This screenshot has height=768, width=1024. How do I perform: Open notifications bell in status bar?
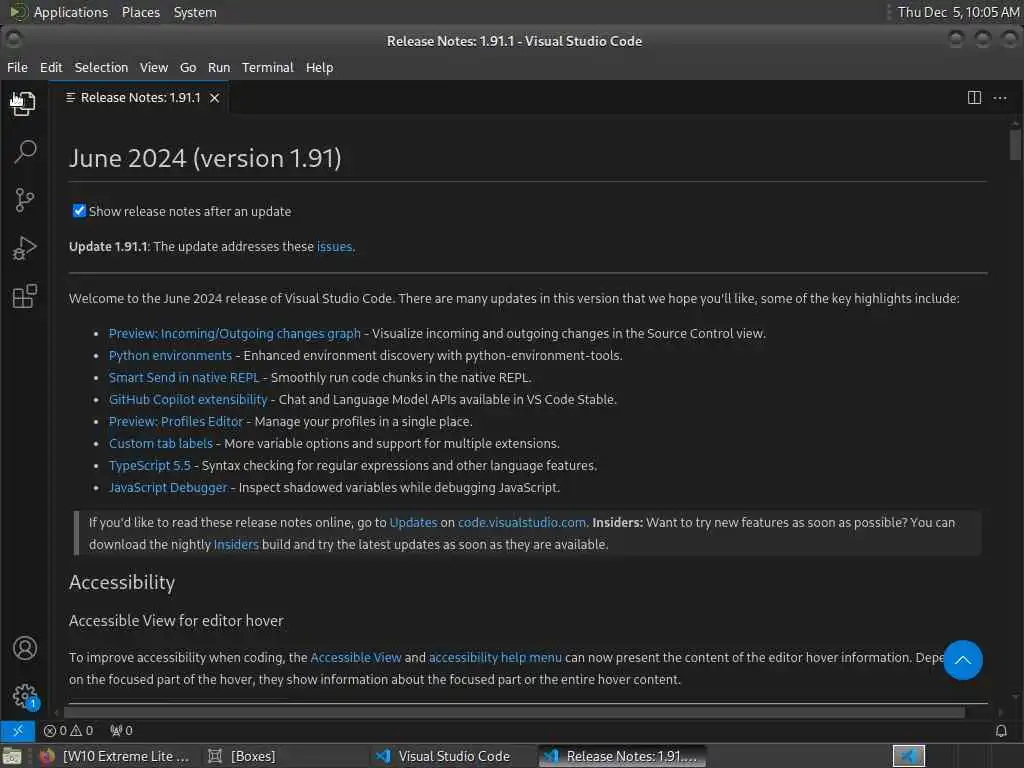(x=1000, y=730)
